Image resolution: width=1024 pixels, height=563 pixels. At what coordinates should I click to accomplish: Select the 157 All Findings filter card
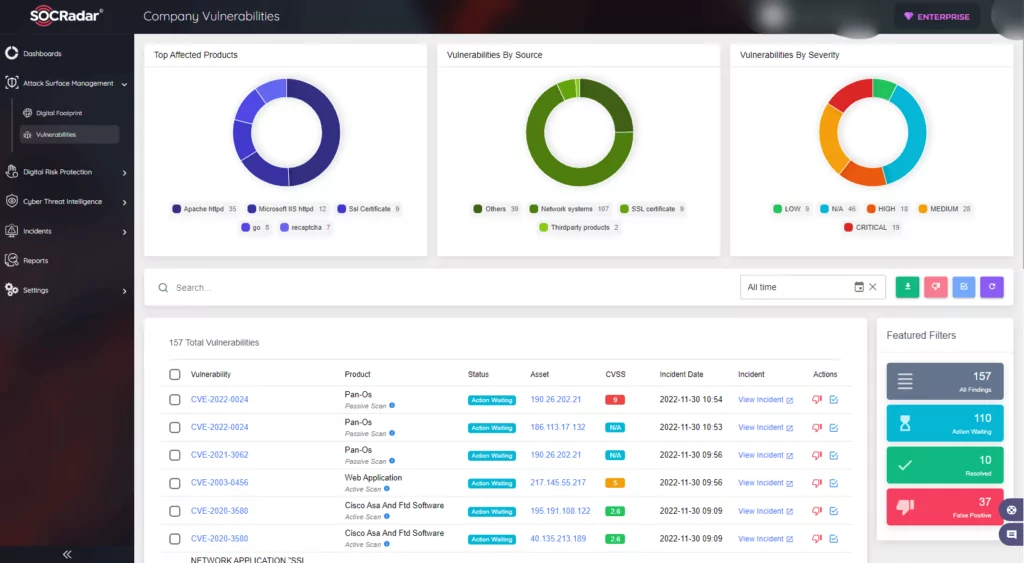(945, 381)
